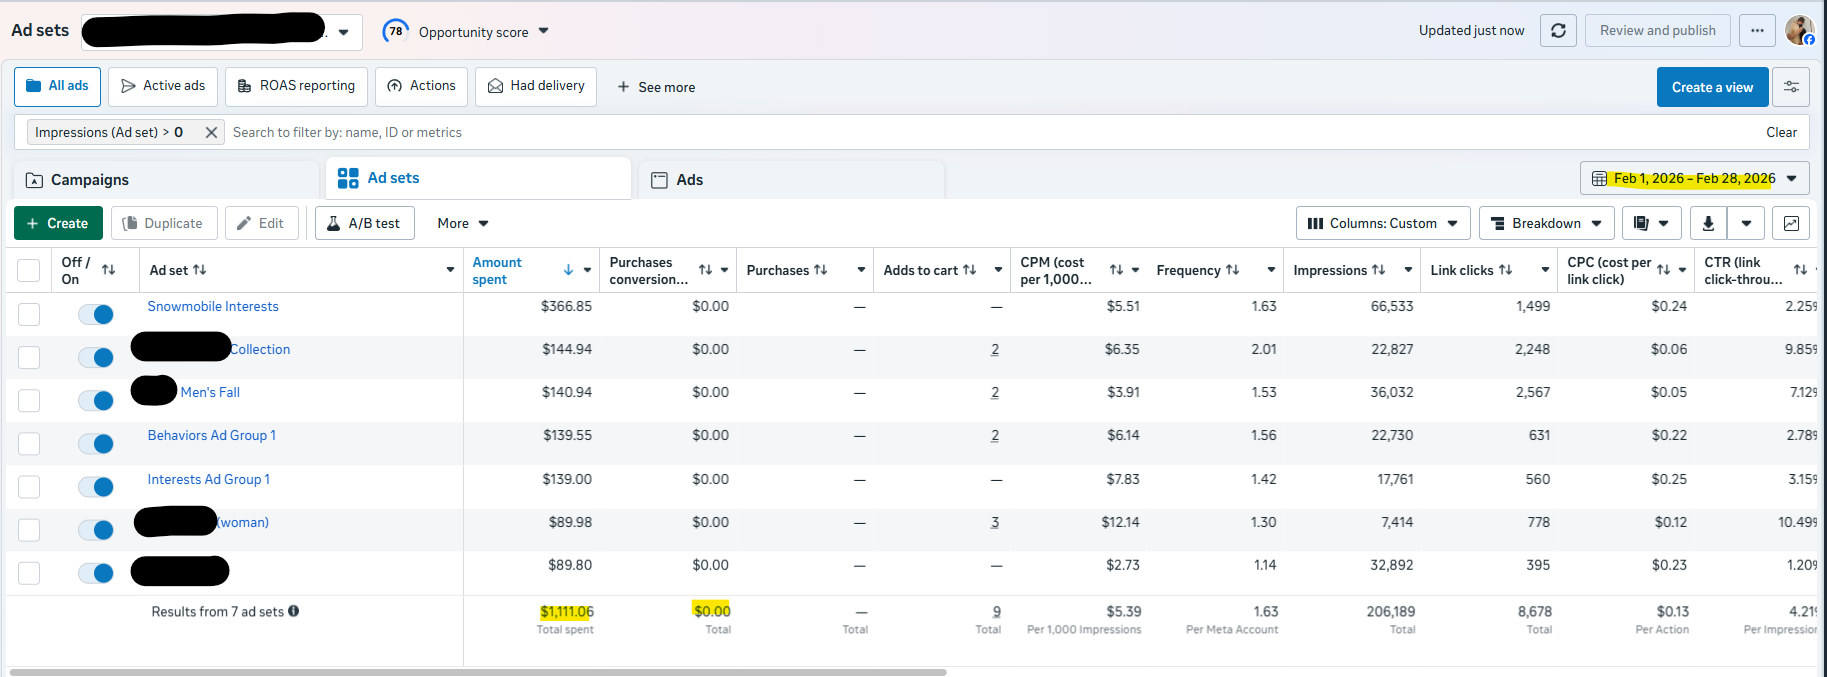Select the All ads view
Viewport: 1827px width, 677px height.
click(x=58, y=86)
